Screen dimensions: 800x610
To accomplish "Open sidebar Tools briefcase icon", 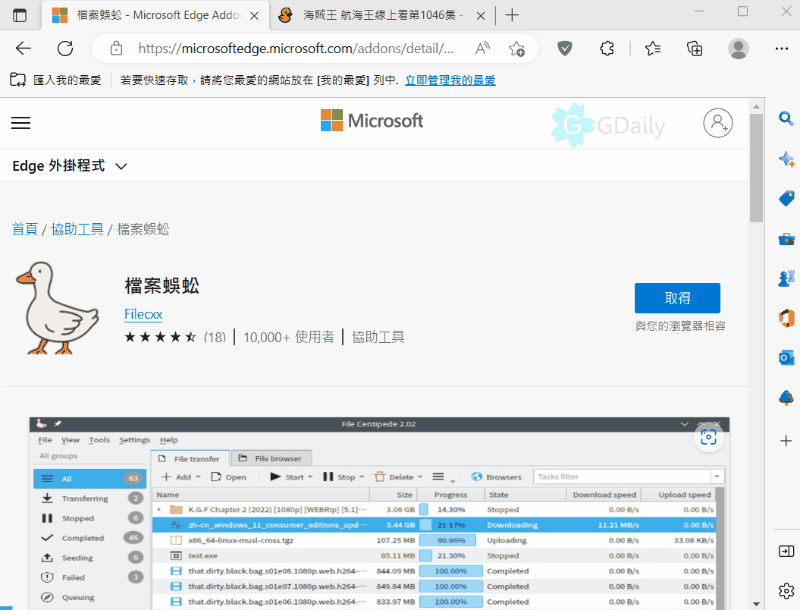I will click(x=786, y=238).
